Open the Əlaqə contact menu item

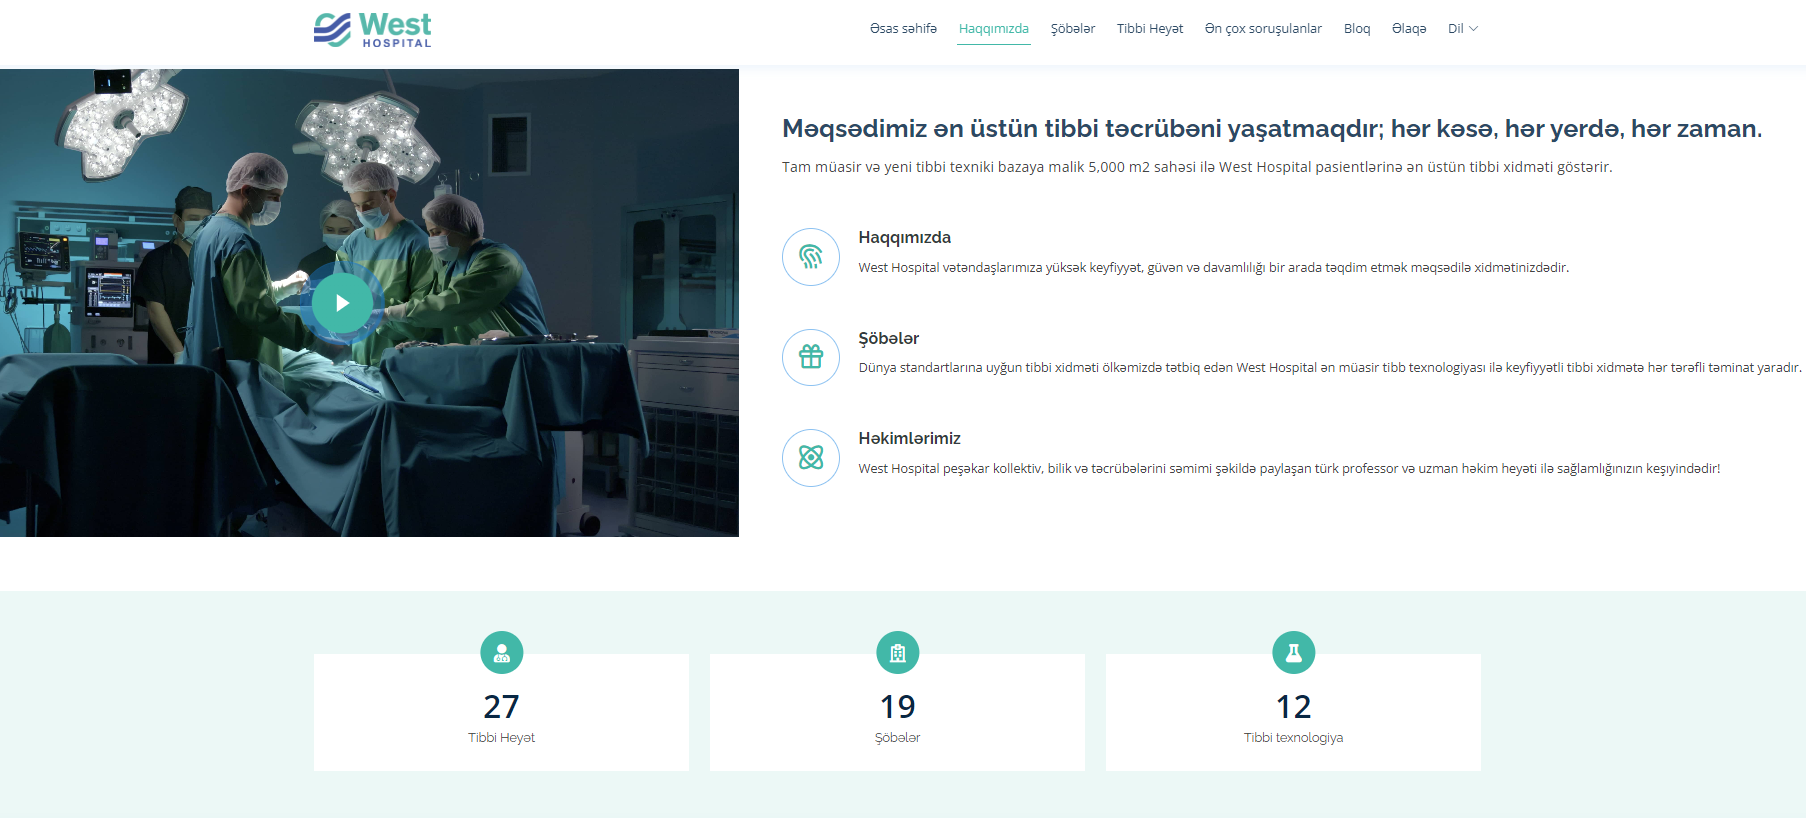pos(1409,29)
